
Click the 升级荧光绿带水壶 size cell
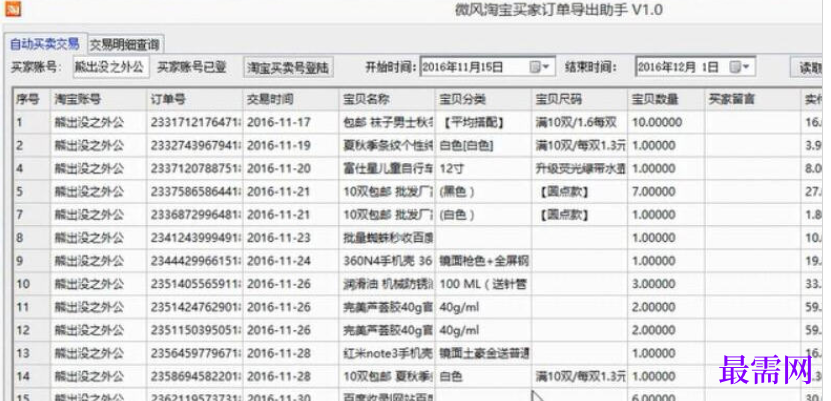tap(579, 169)
